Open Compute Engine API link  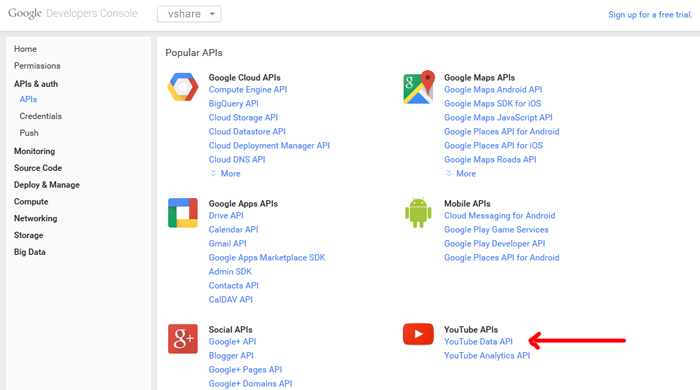[x=248, y=90]
